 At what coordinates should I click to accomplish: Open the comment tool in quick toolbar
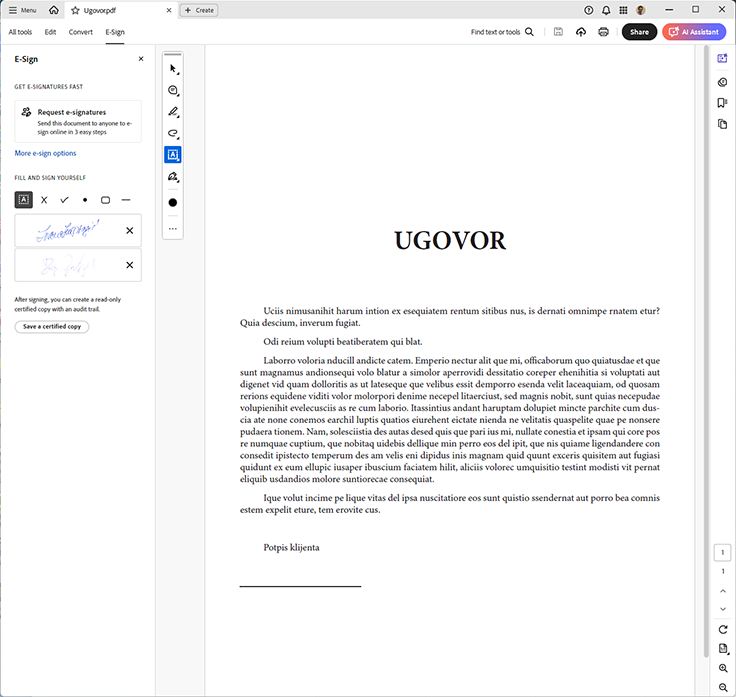point(173,91)
